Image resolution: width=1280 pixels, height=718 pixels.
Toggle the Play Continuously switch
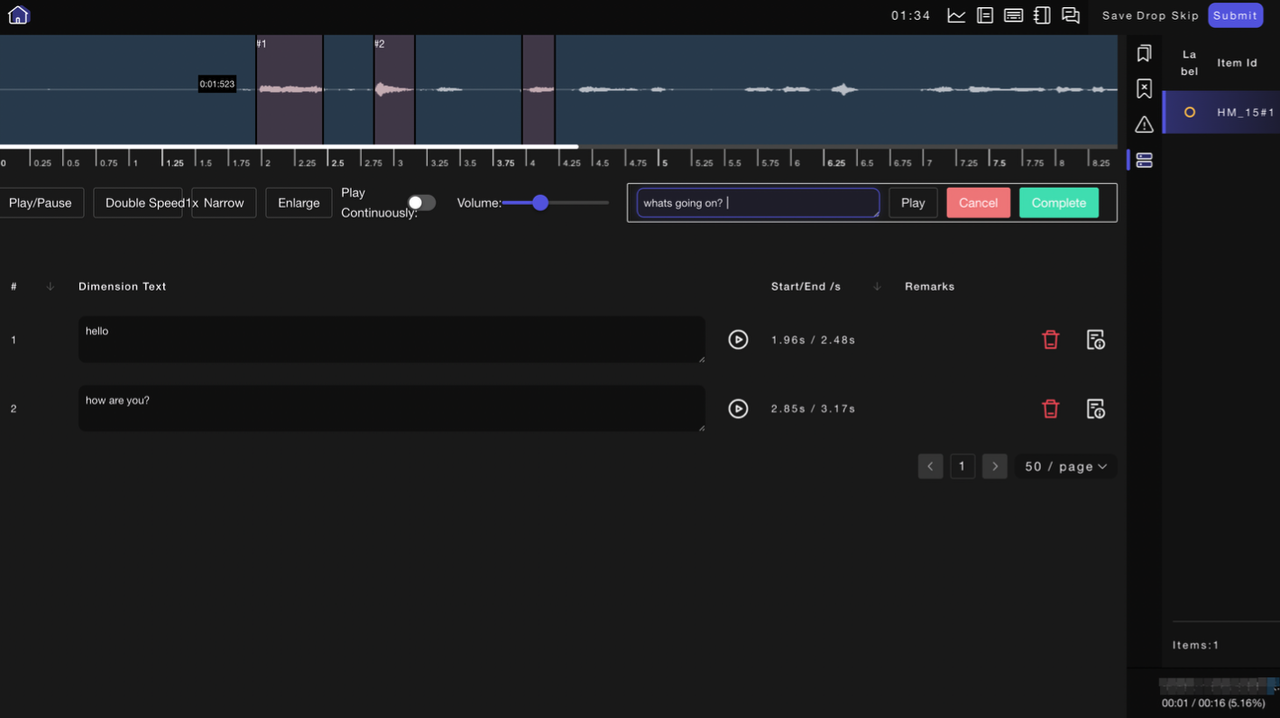(421, 203)
